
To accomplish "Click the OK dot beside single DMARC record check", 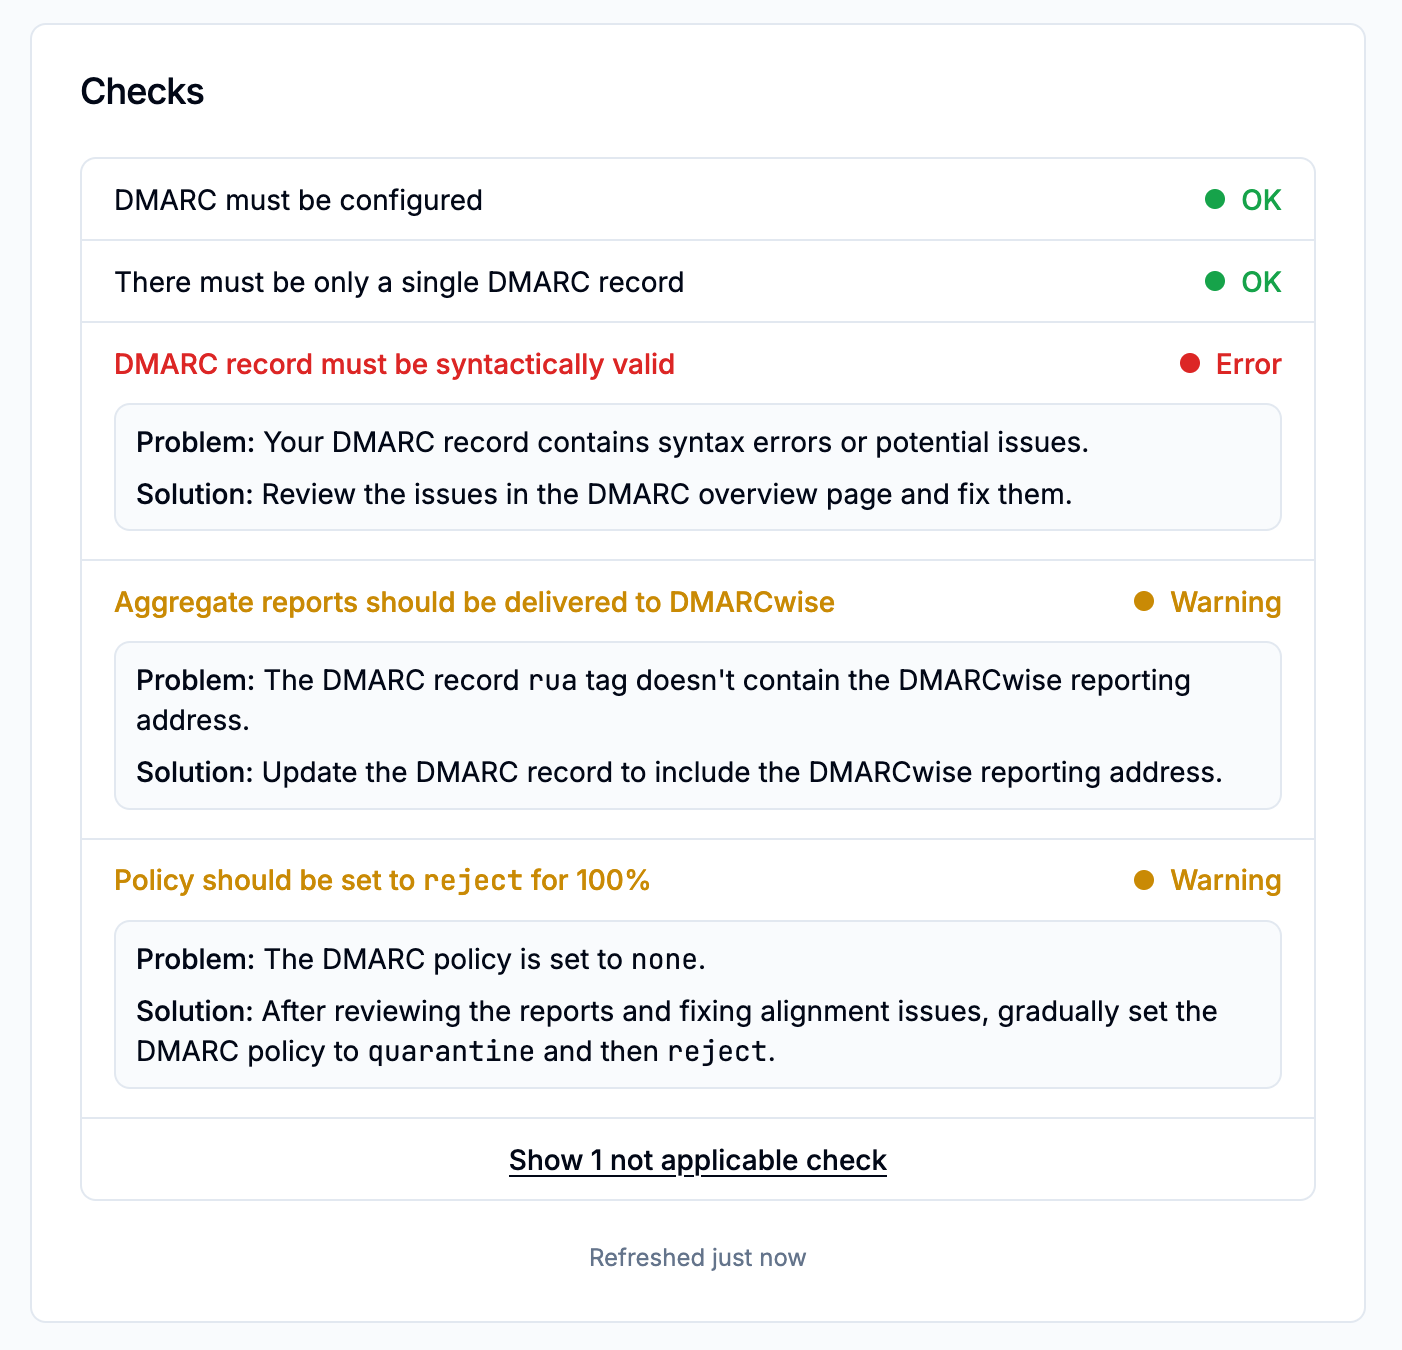I will (1214, 281).
